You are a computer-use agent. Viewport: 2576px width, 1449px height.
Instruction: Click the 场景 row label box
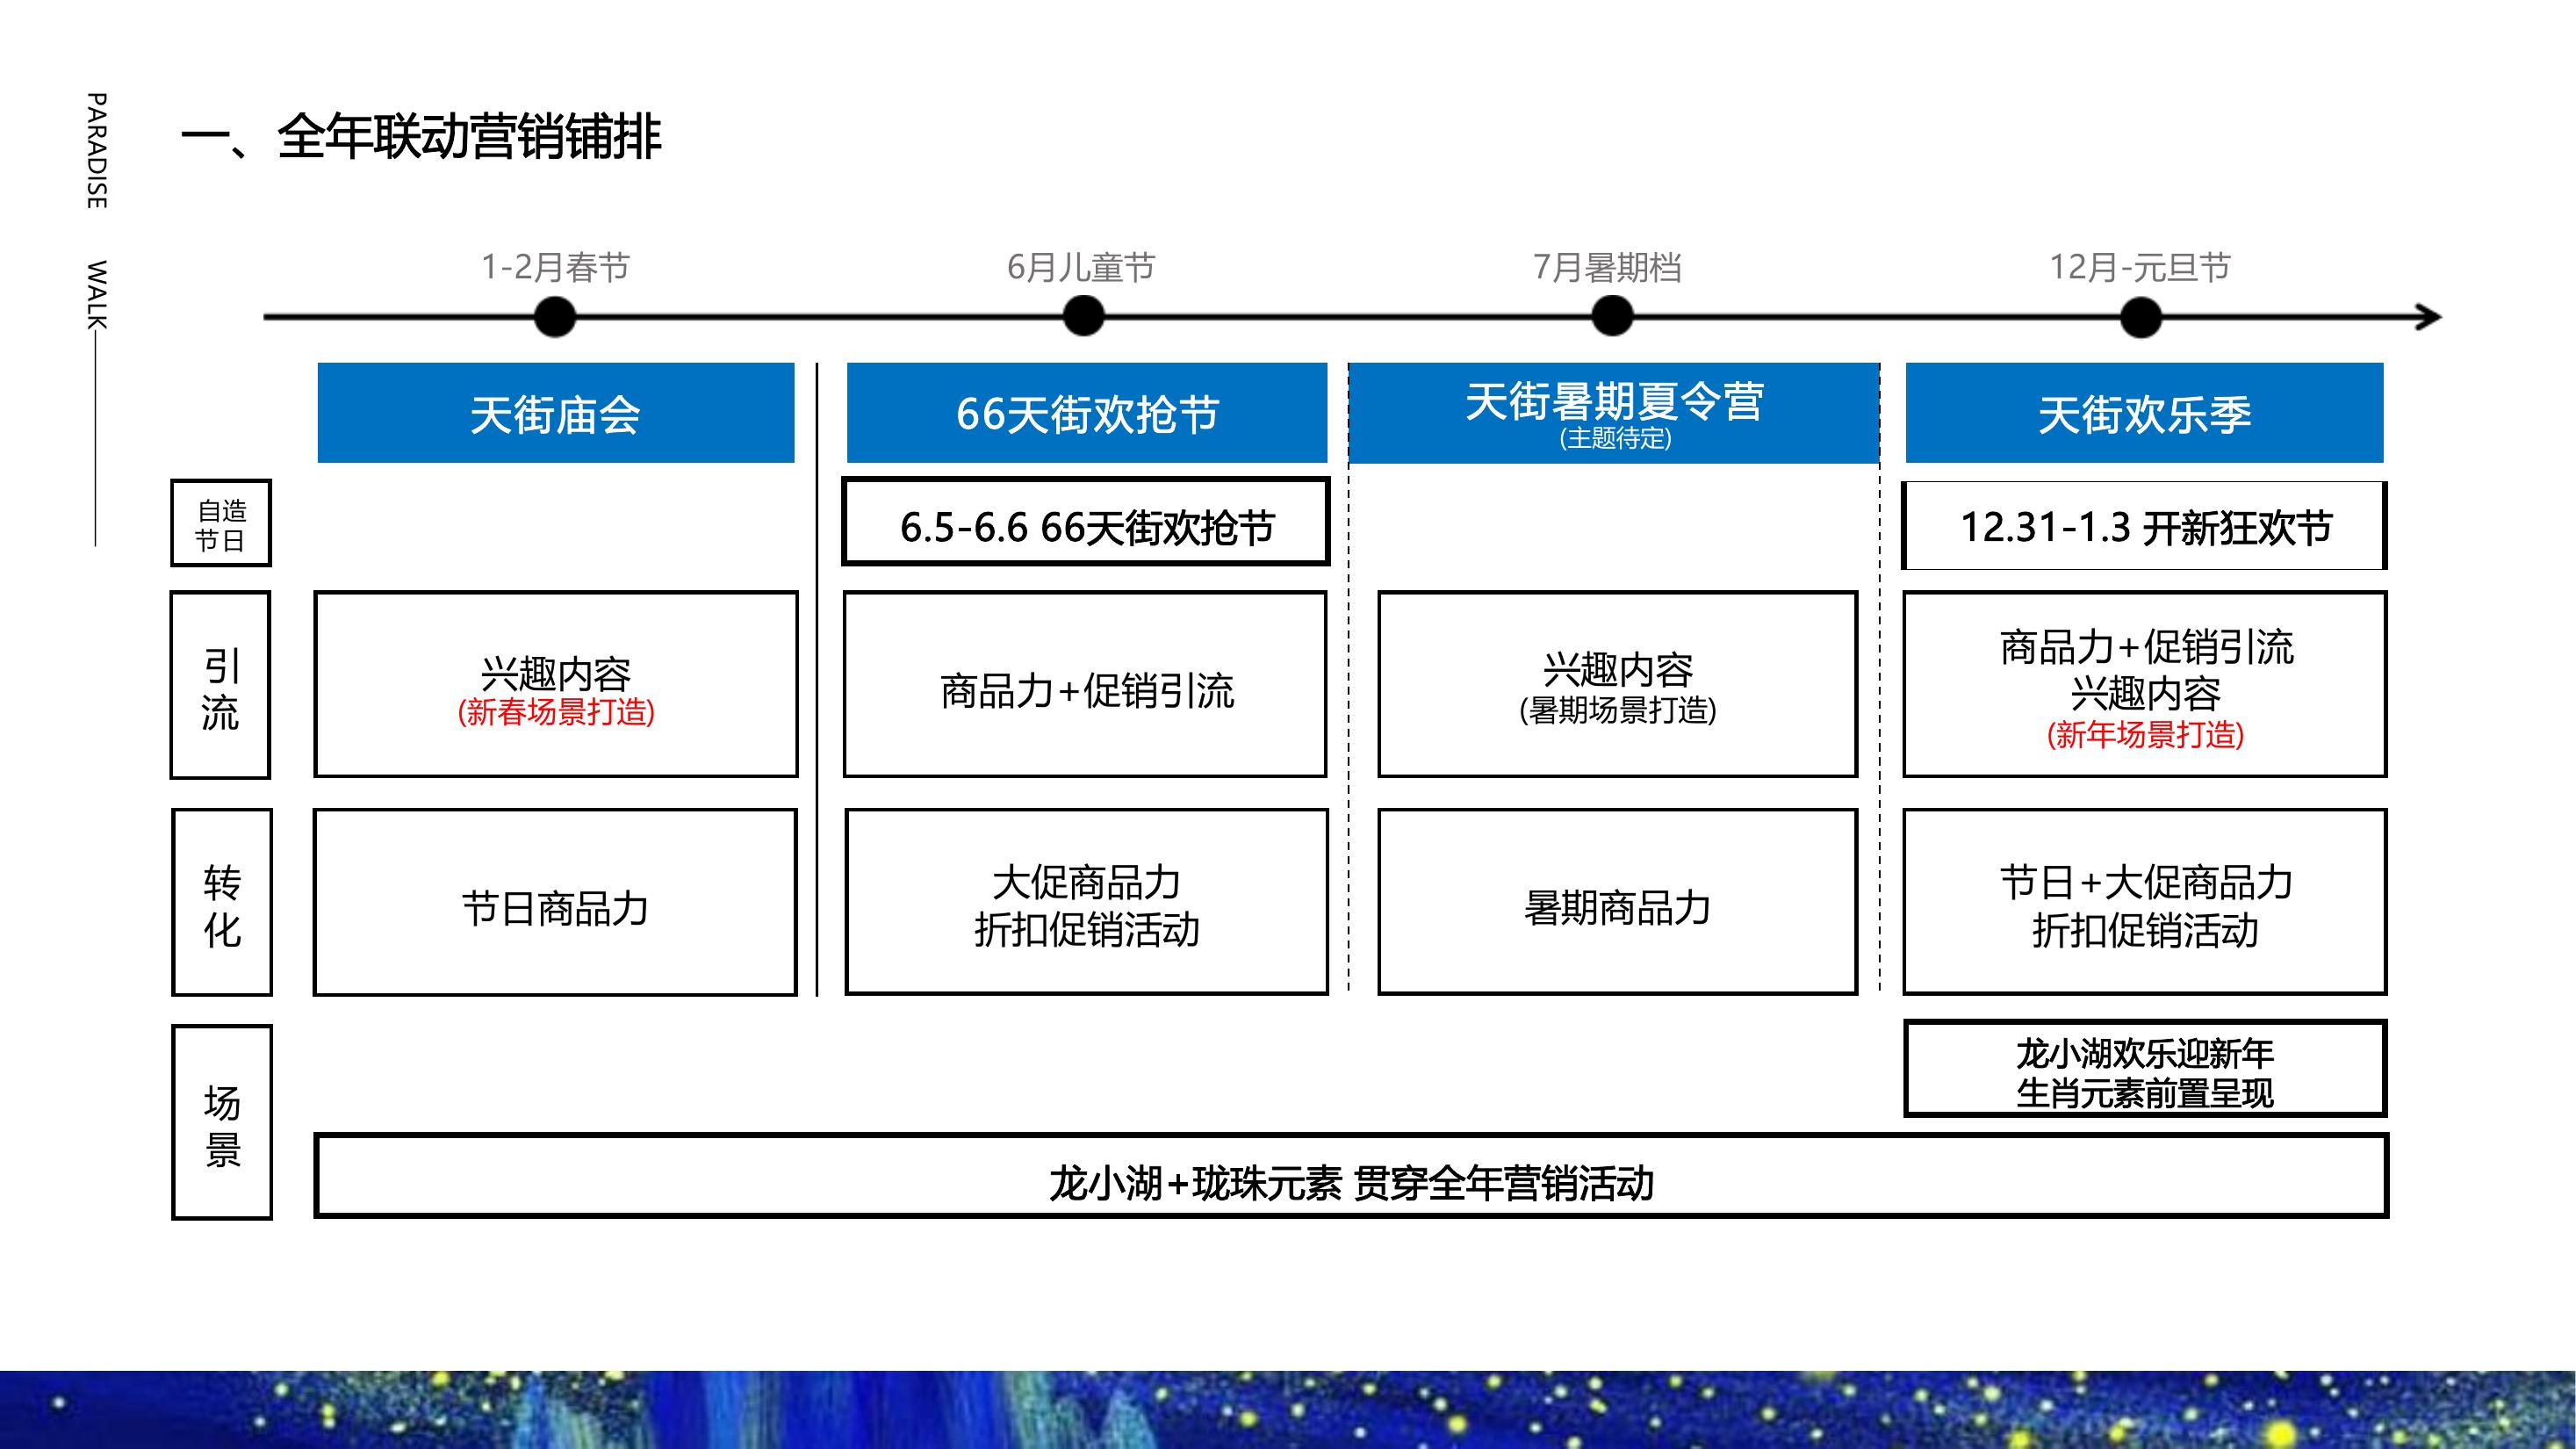(222, 1122)
